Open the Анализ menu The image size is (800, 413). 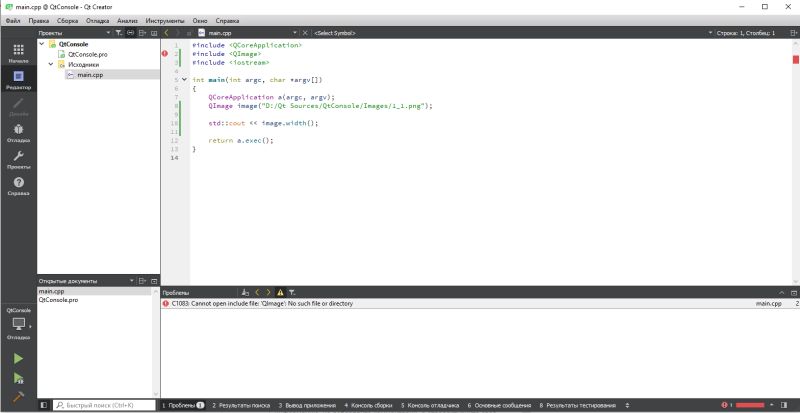127,21
